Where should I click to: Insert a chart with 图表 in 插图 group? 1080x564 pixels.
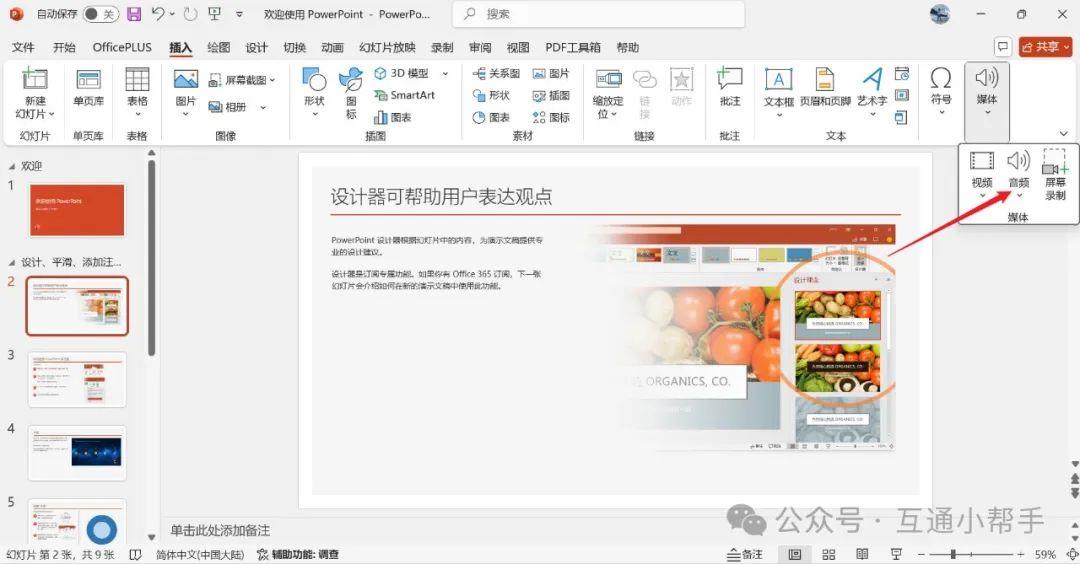pyautogui.click(x=393, y=117)
